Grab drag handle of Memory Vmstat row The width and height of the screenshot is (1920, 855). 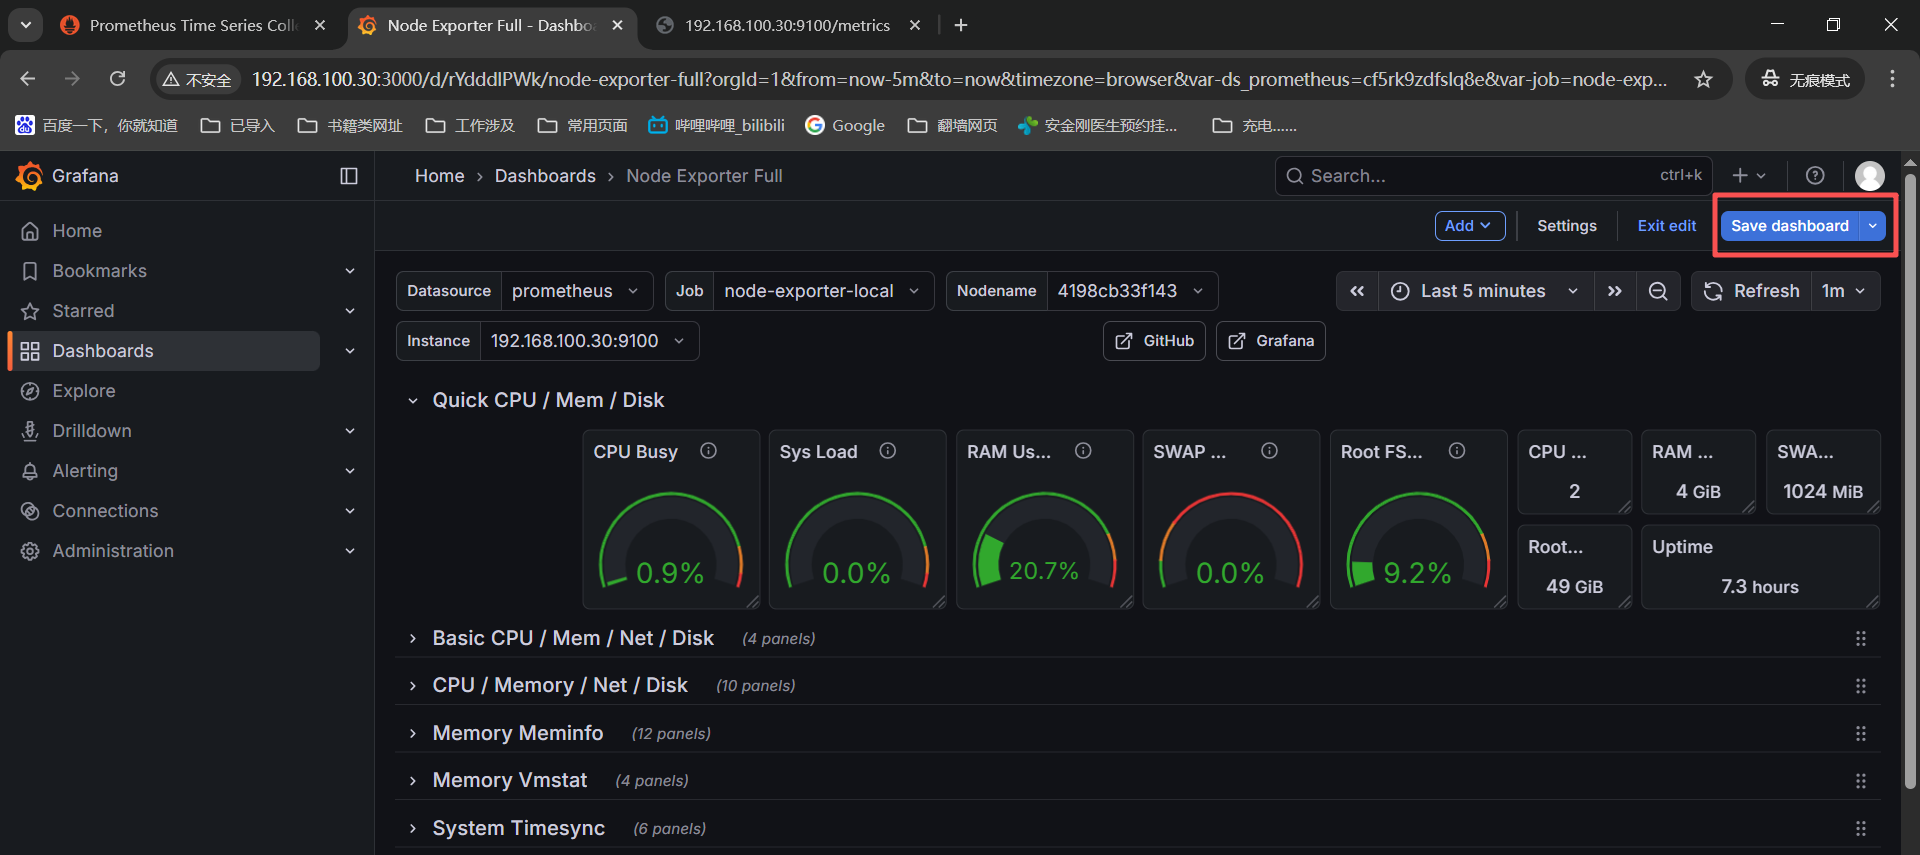(x=1861, y=781)
